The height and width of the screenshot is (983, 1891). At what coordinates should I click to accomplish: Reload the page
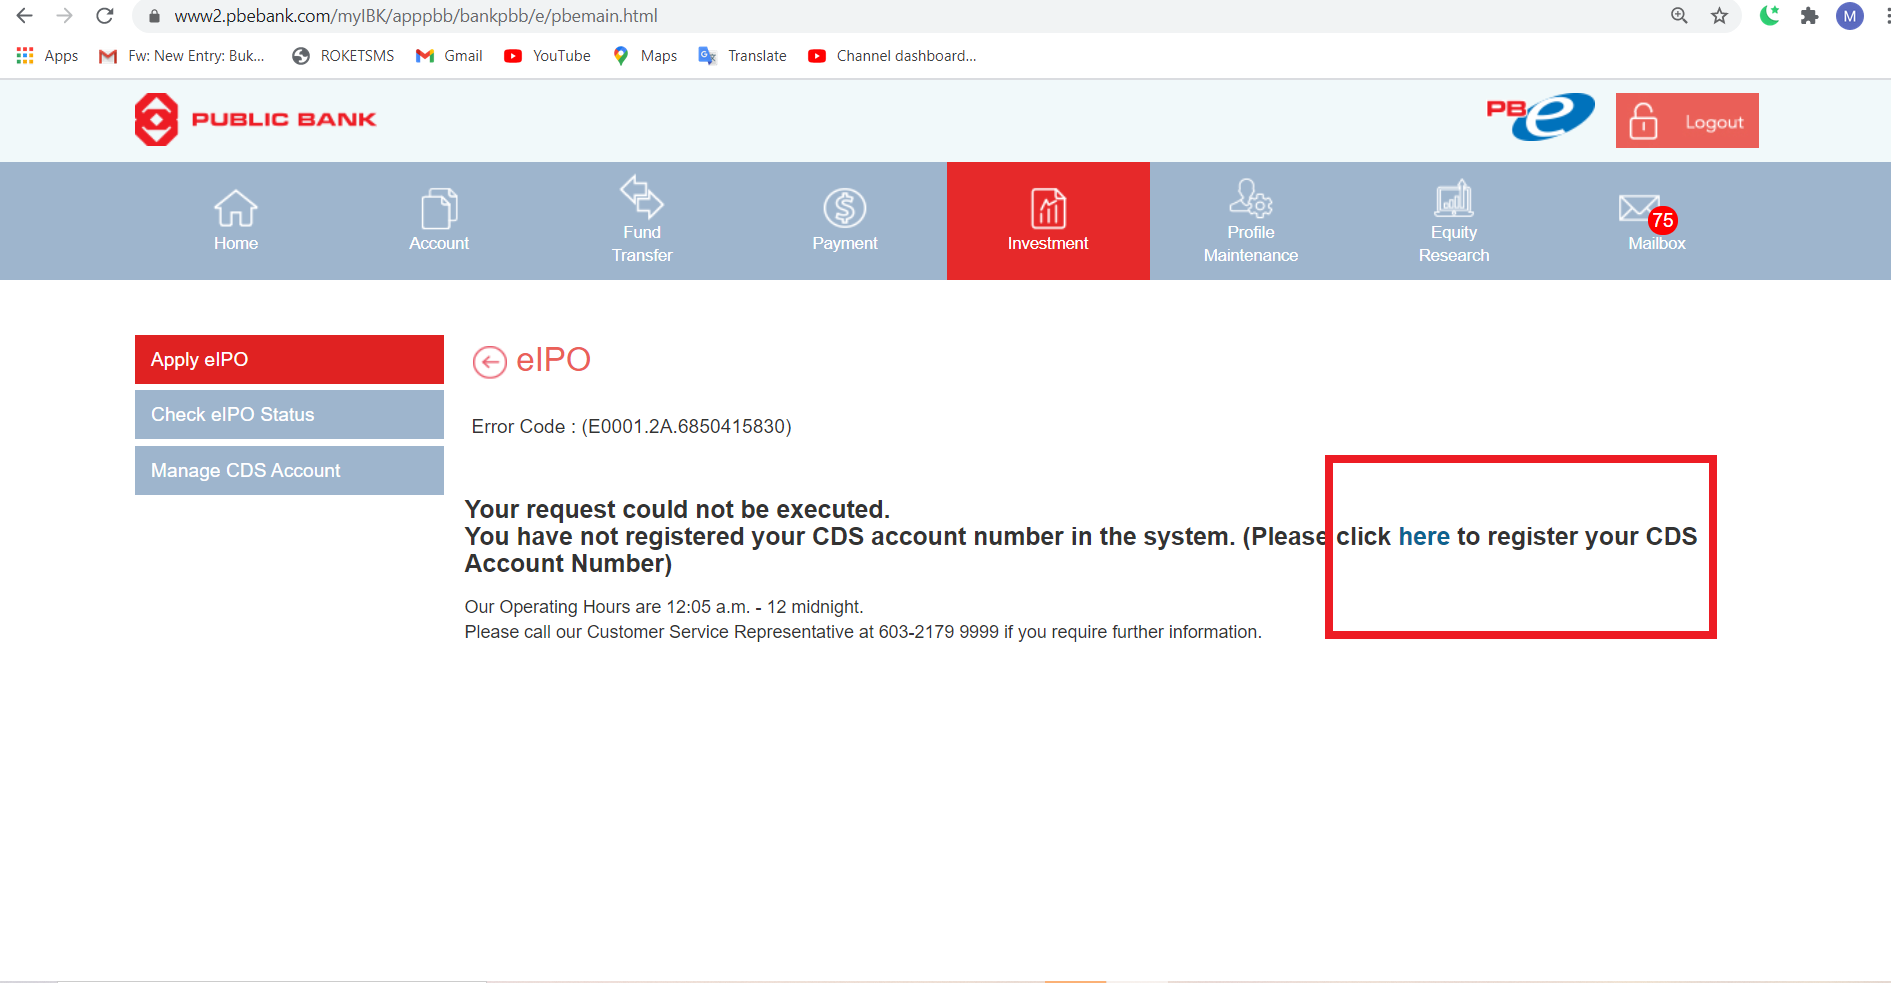104,16
